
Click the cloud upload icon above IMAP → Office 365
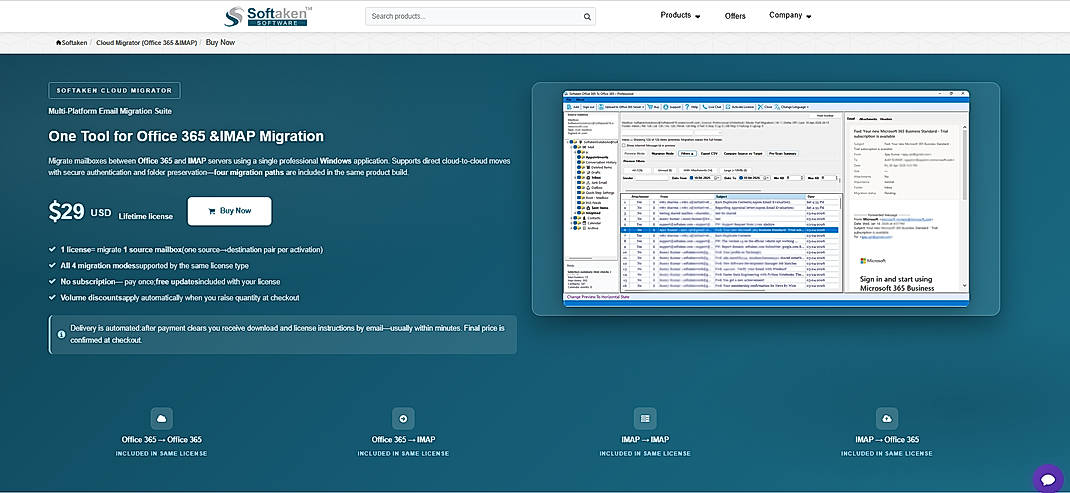(886, 418)
